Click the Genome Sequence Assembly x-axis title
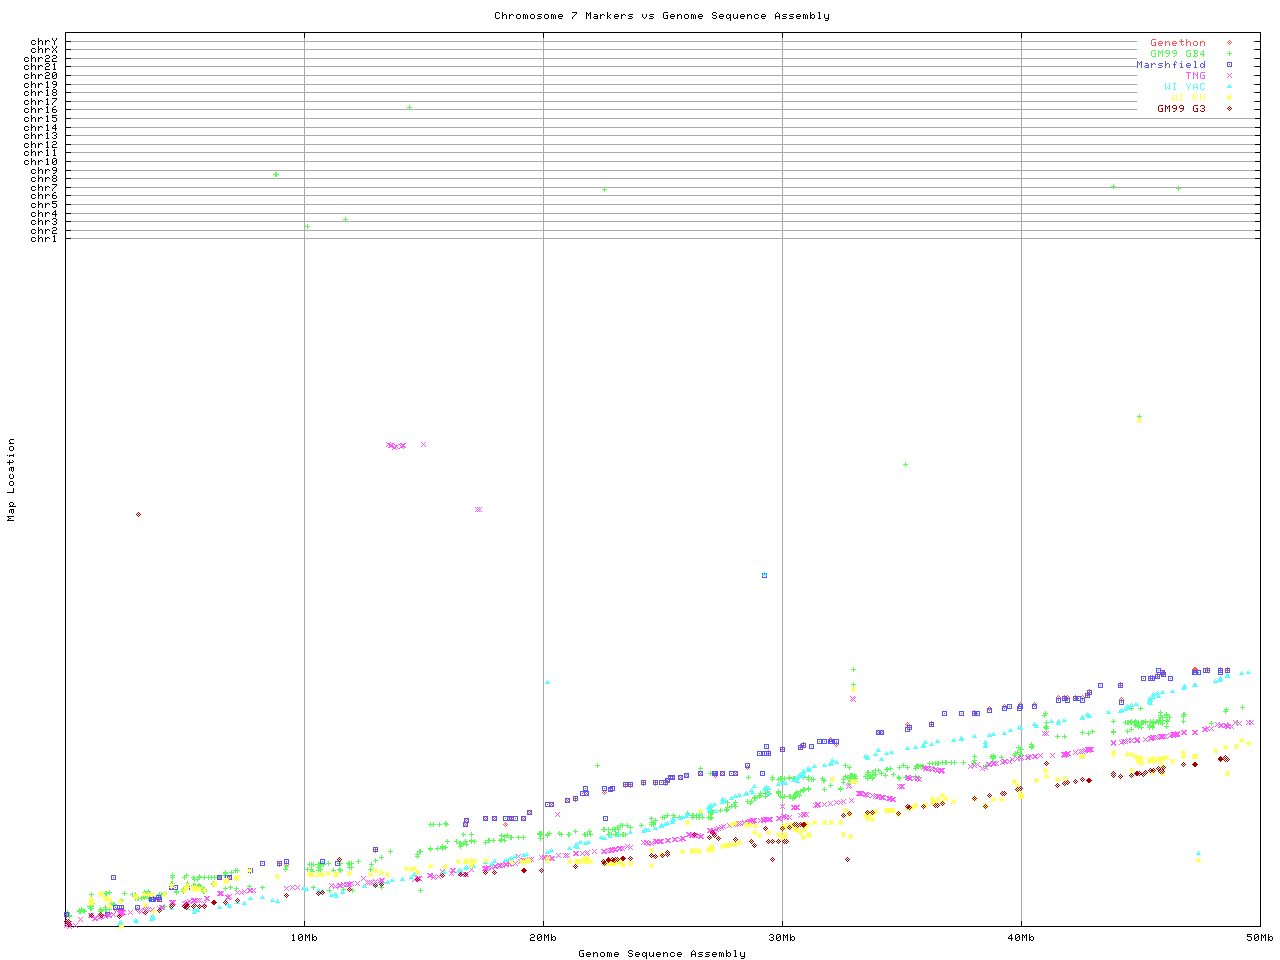Viewport: 1280px width, 960px height. pyautogui.click(x=661, y=954)
